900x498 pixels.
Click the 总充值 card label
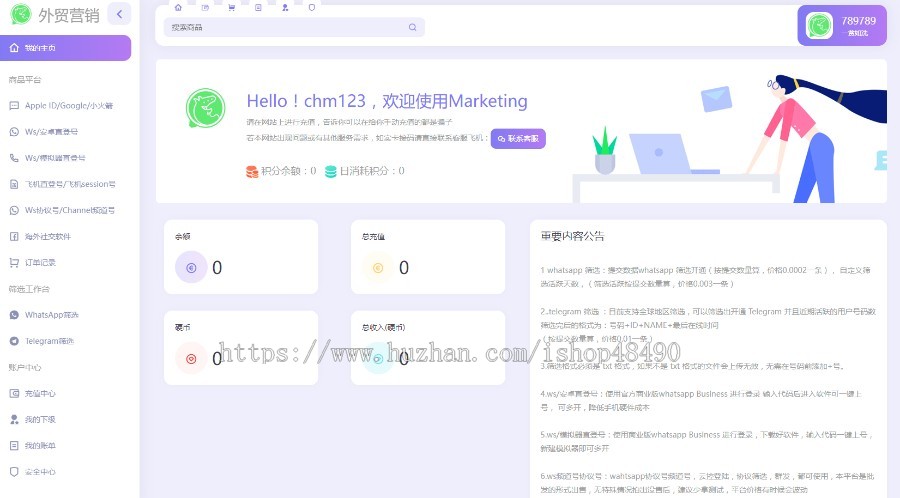[373, 236]
